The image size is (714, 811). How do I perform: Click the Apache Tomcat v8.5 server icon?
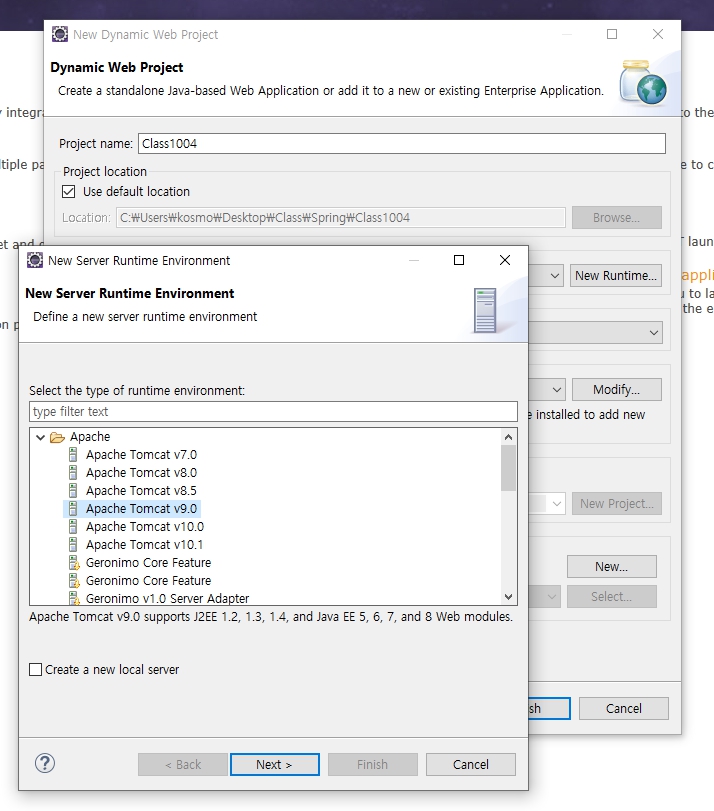pos(73,491)
